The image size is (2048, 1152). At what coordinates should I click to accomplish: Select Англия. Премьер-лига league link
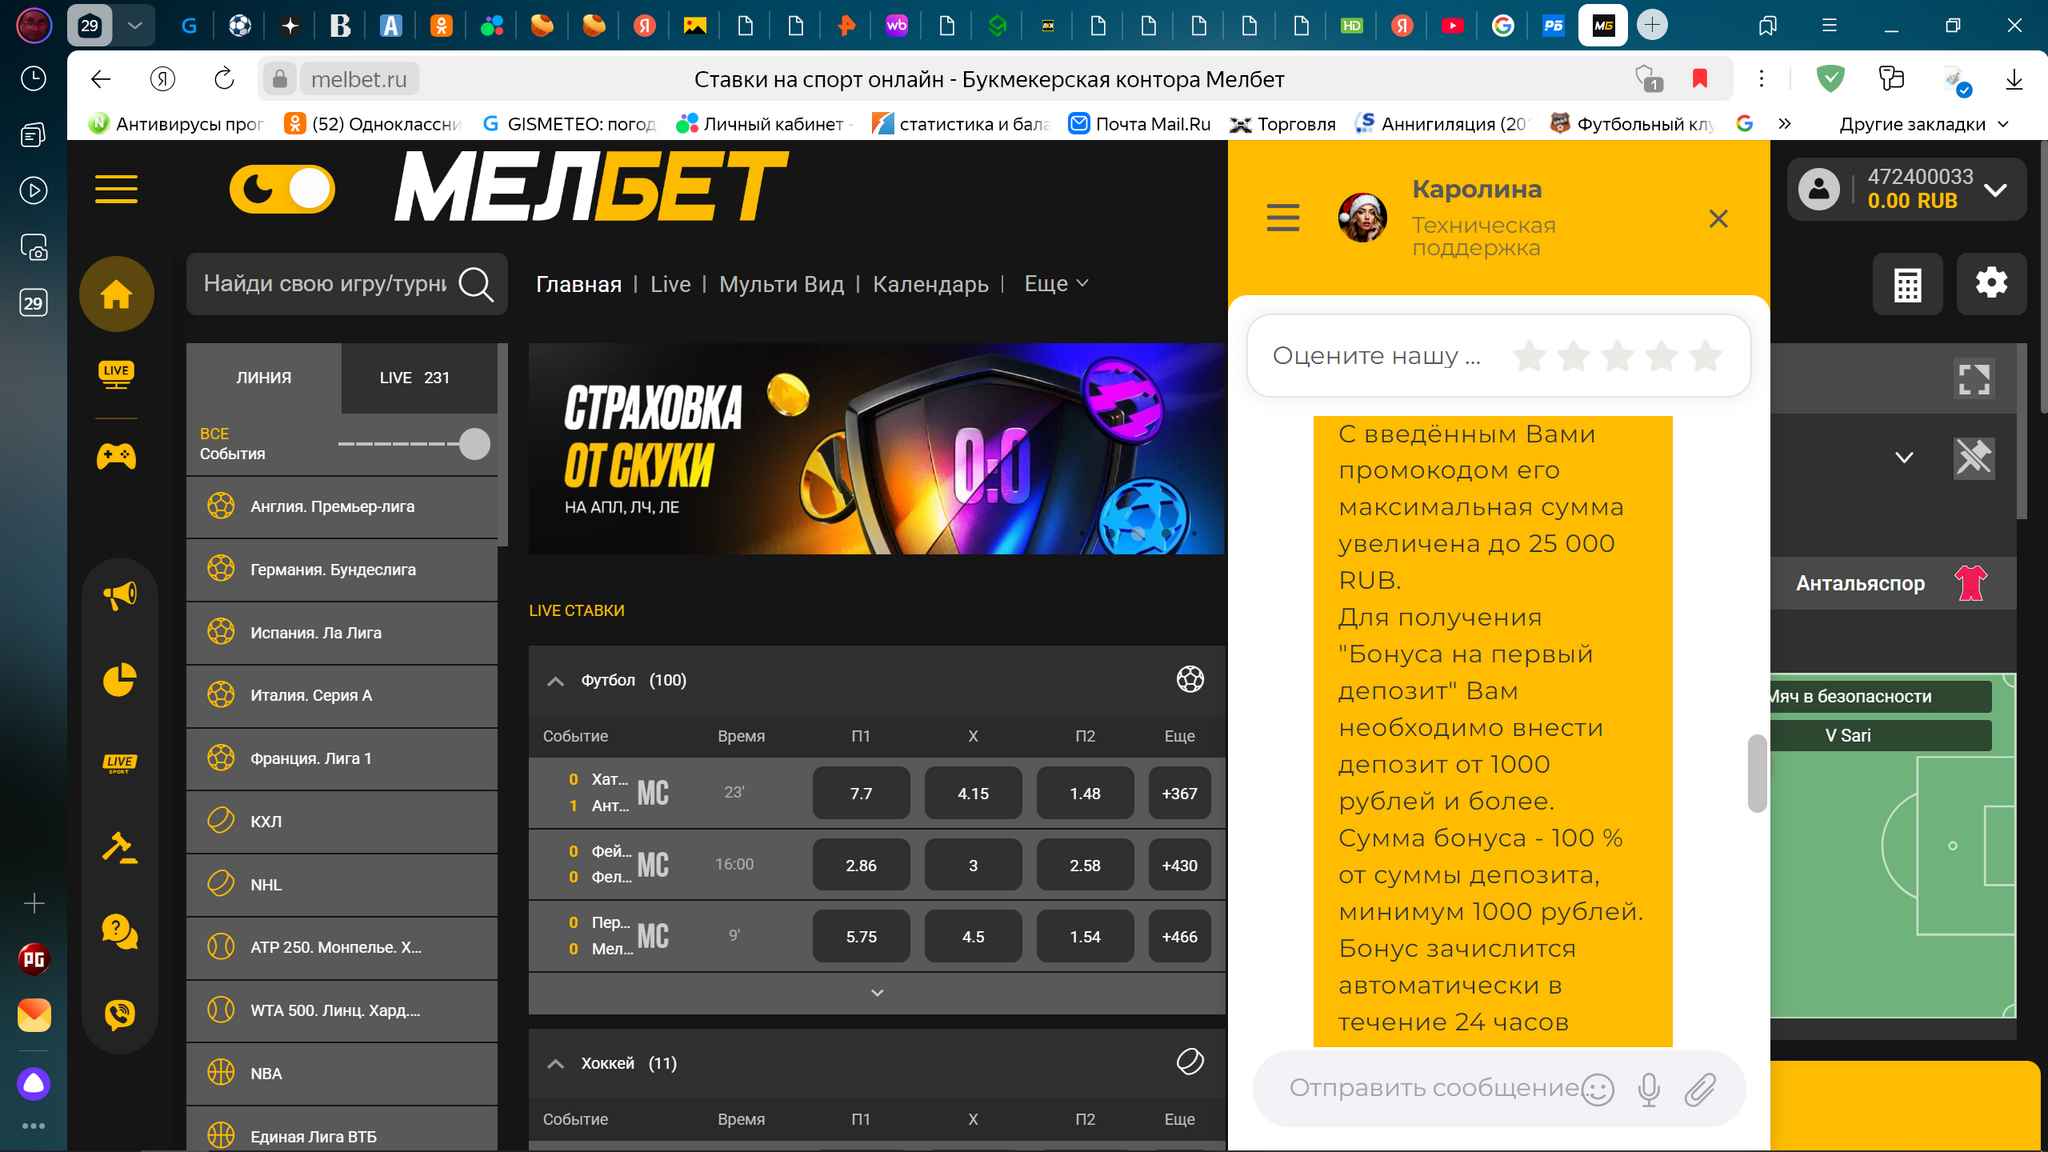tap(332, 507)
